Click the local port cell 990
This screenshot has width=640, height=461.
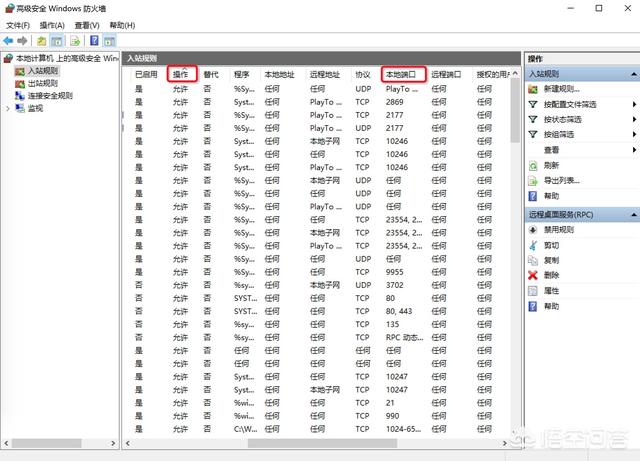tap(392, 416)
